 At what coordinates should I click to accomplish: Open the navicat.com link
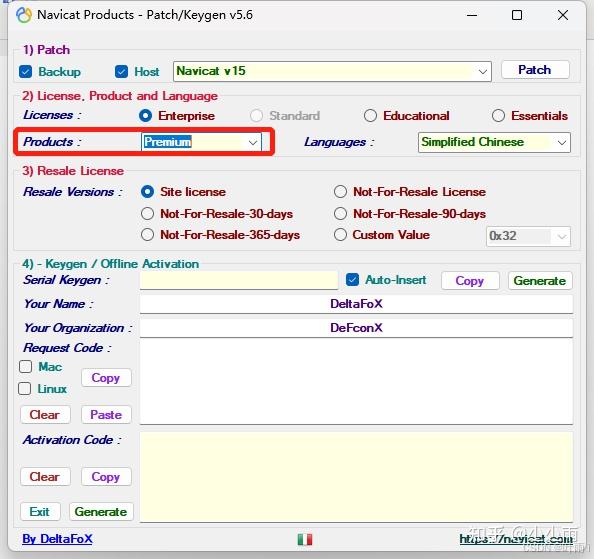(x=516, y=539)
